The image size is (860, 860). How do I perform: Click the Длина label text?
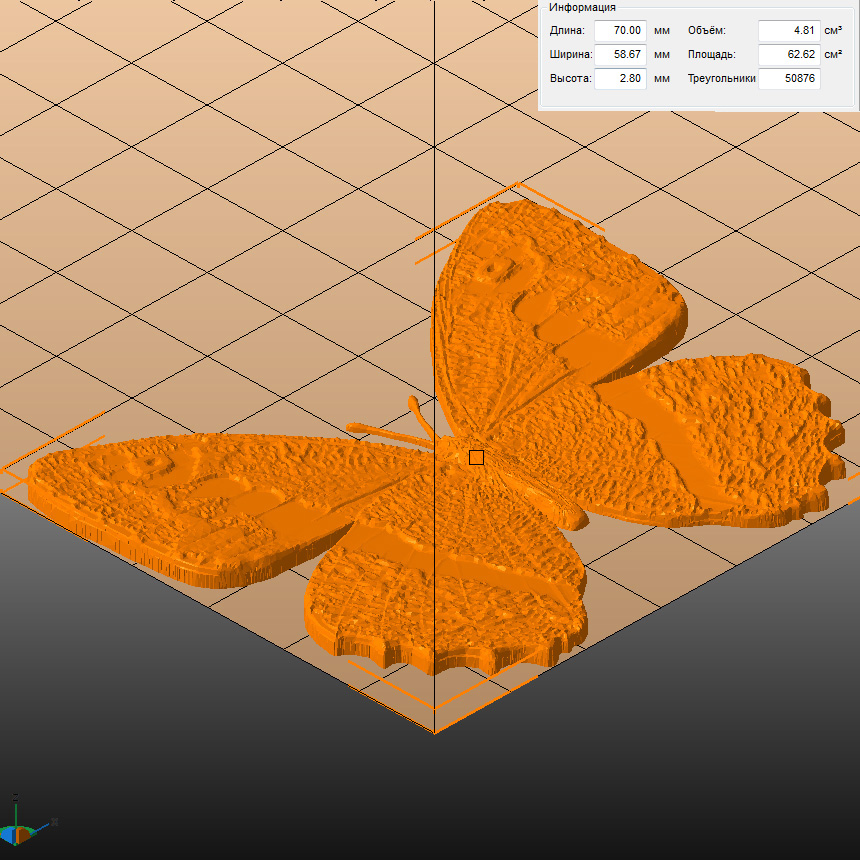tap(567, 31)
